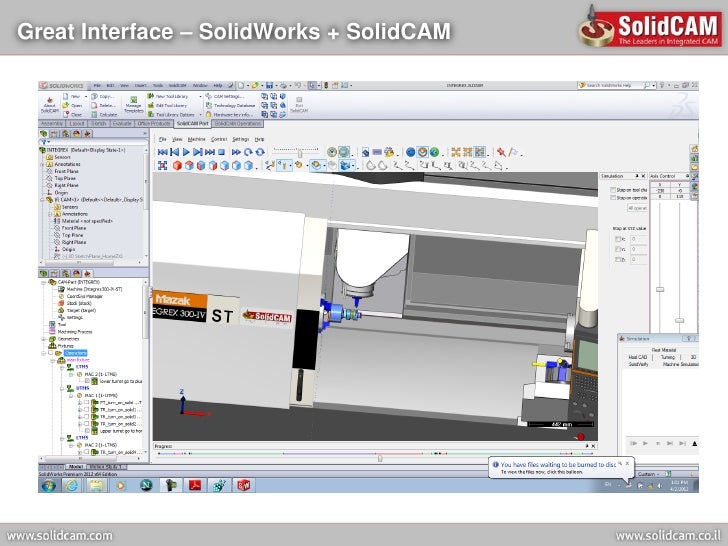Click the Windows Start button

tap(47, 484)
